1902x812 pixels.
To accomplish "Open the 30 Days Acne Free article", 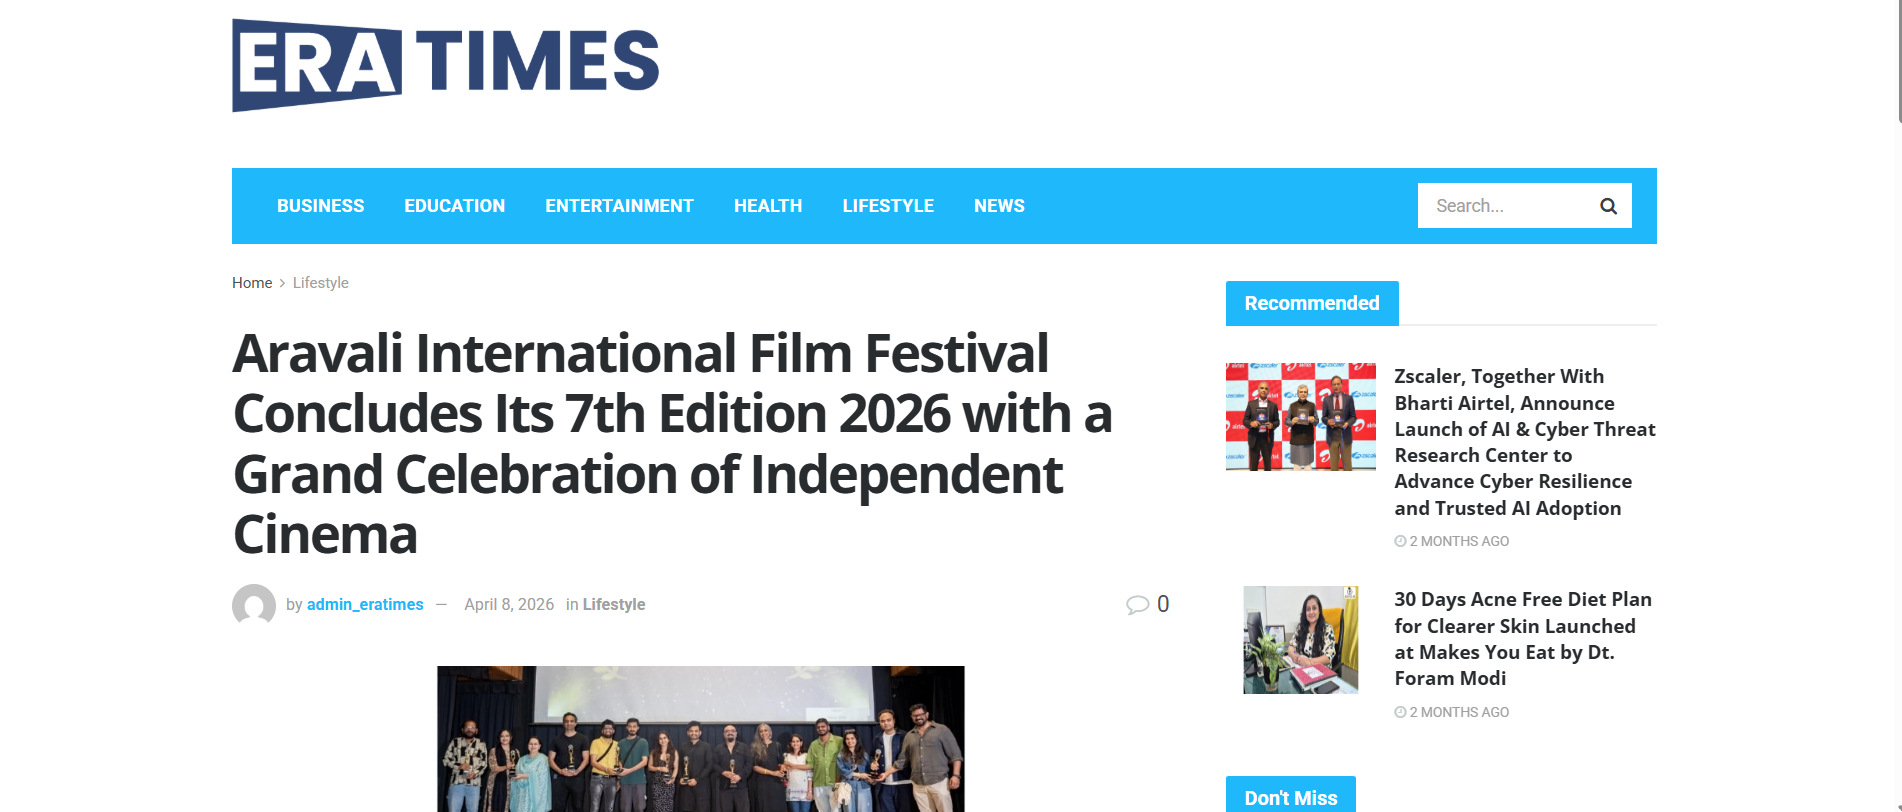I will [1522, 639].
